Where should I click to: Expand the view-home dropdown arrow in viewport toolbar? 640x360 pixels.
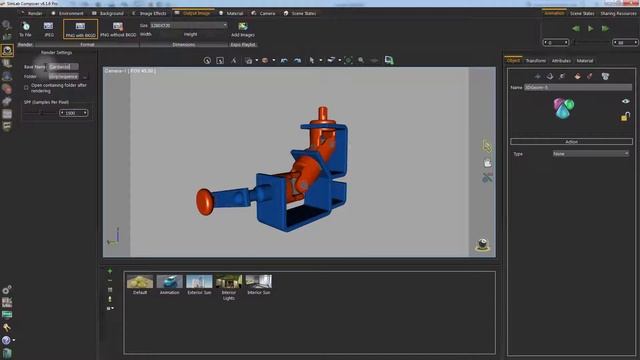coord(257,60)
